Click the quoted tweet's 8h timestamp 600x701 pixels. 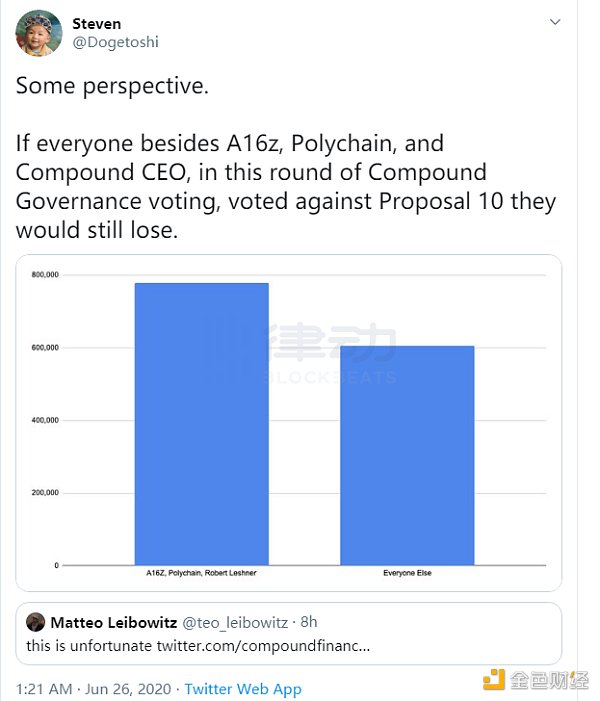coord(308,622)
